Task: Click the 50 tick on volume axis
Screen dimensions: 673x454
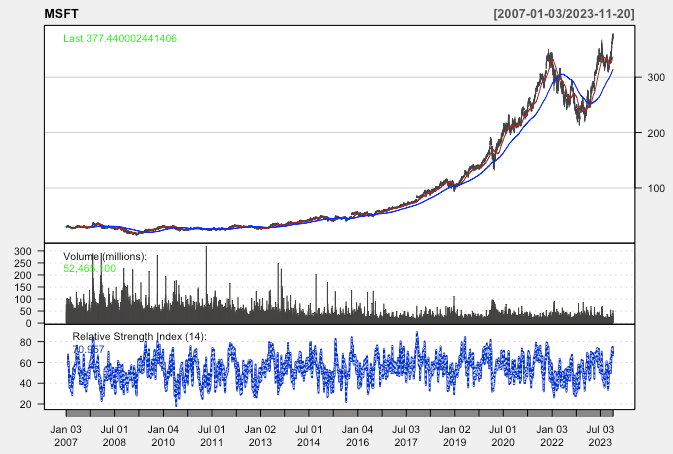Action: pyautogui.click(x=26, y=311)
